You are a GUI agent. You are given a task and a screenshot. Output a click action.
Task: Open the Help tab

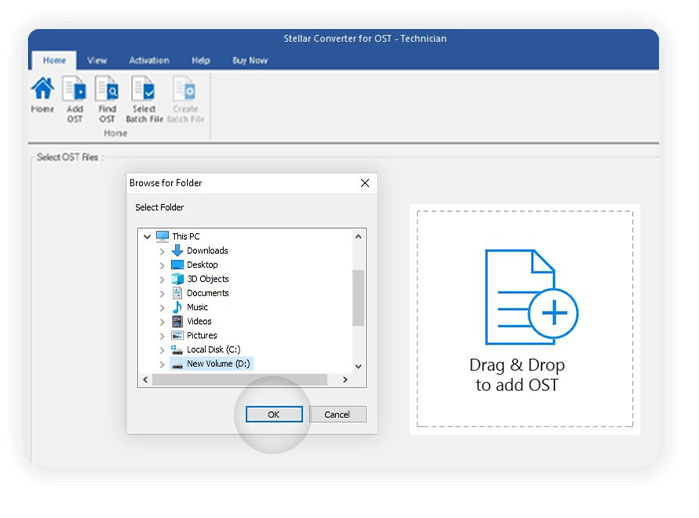click(x=201, y=60)
